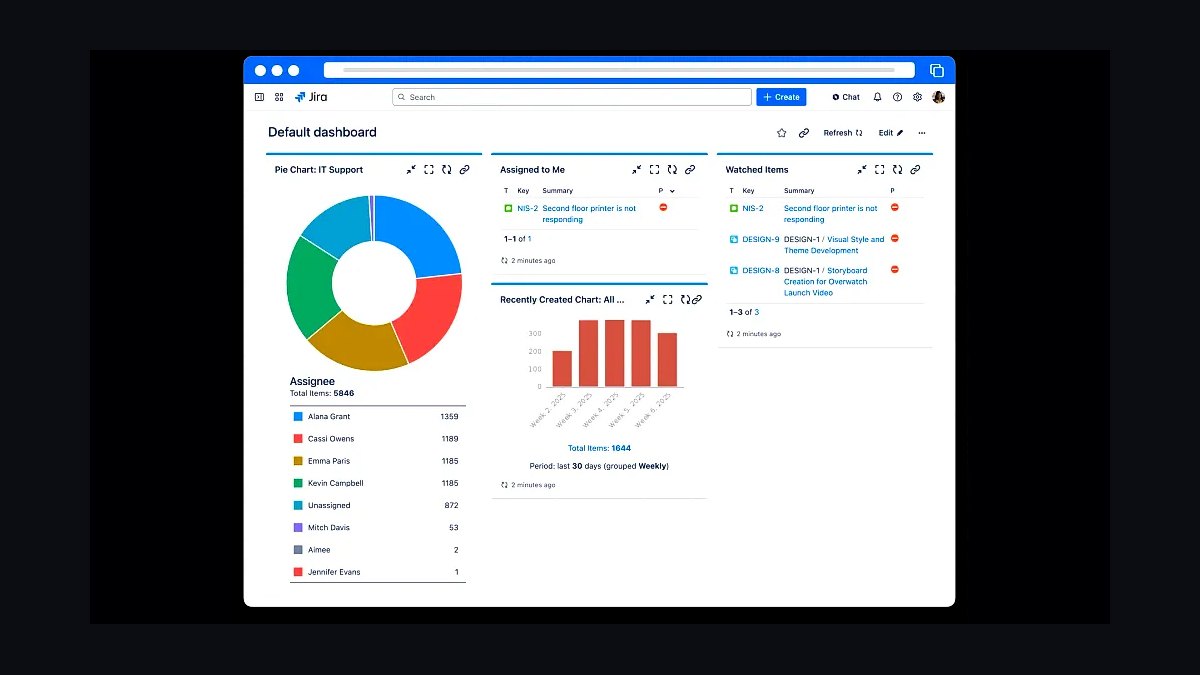Click the Default dashboard title
This screenshot has width=1200, height=675.
(322, 132)
